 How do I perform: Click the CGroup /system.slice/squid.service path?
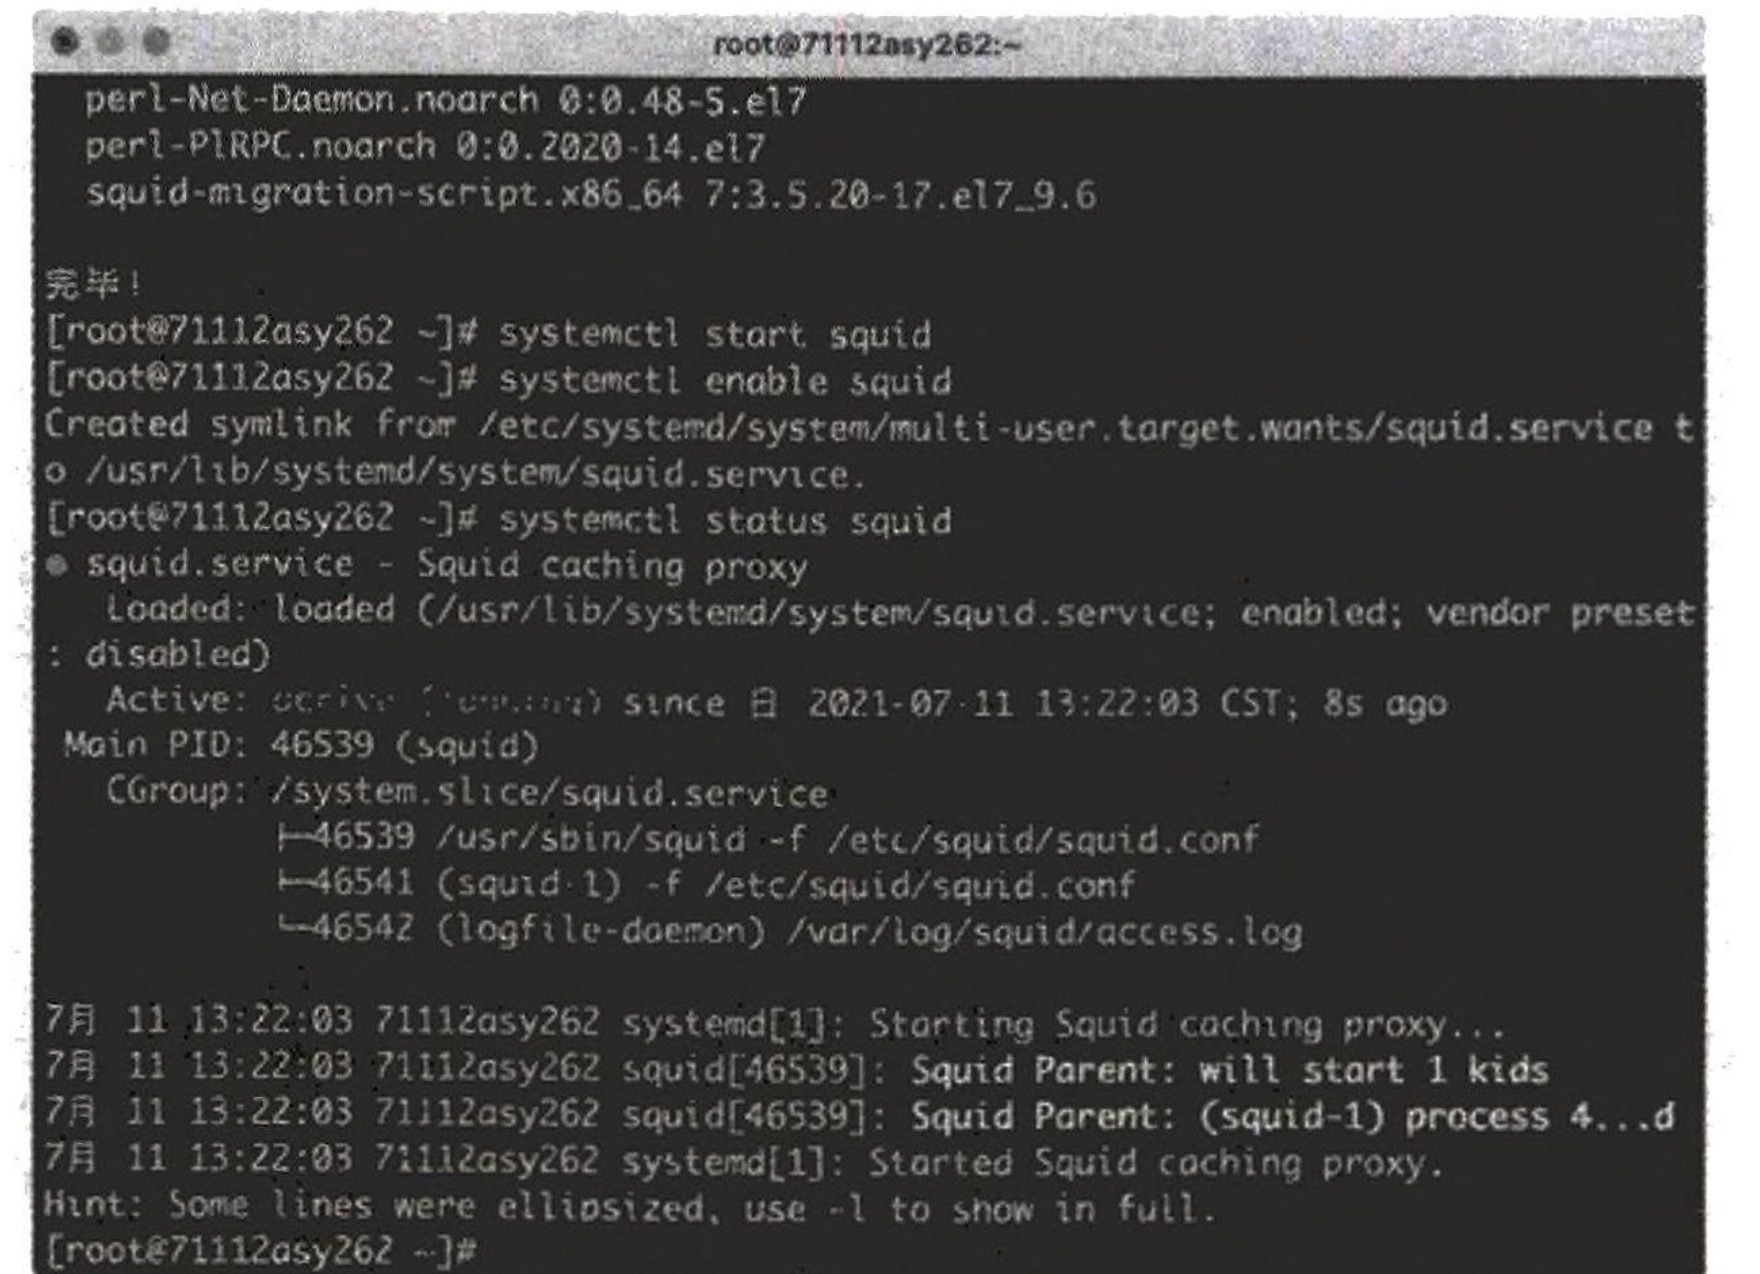click(549, 794)
